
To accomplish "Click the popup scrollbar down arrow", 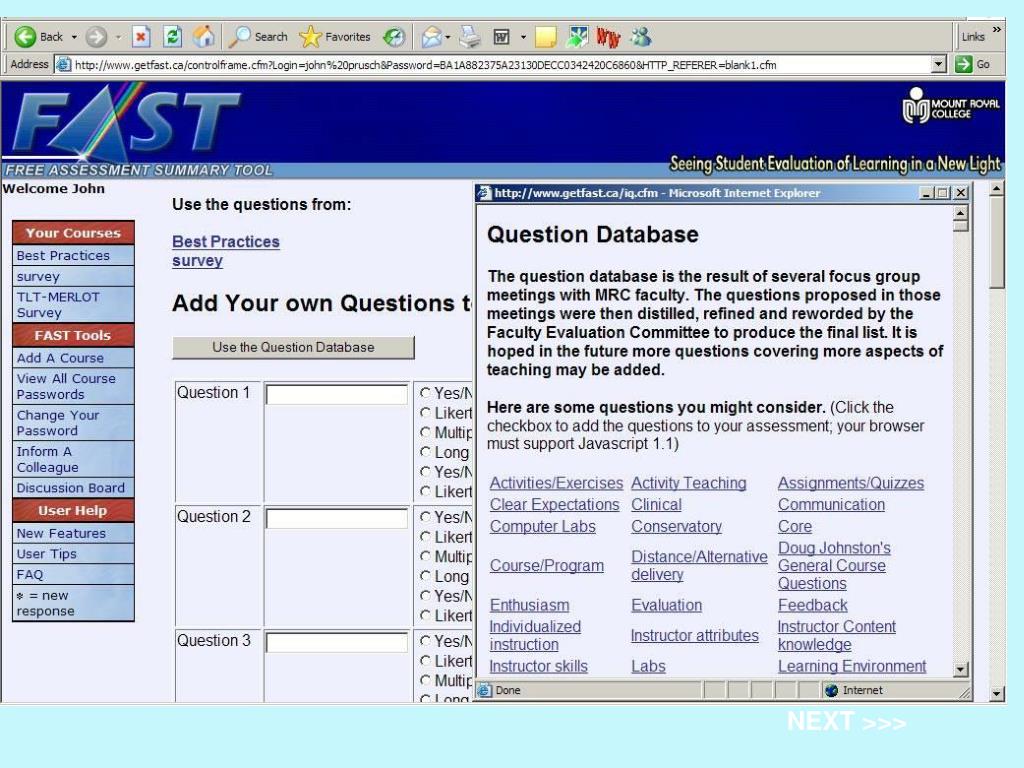I will click(x=960, y=669).
